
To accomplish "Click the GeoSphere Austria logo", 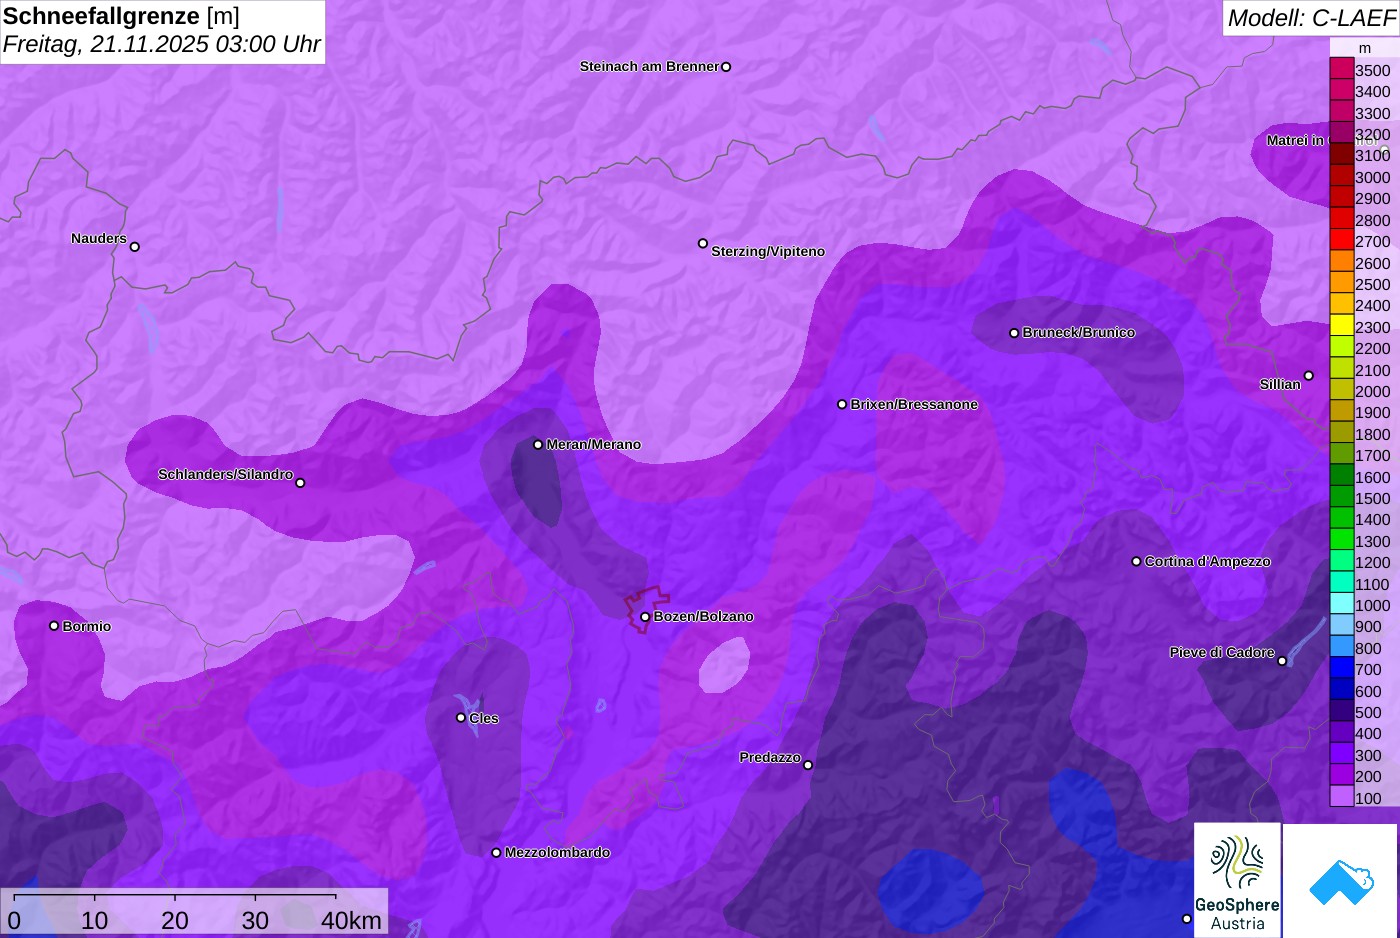I will (x=1237, y=880).
